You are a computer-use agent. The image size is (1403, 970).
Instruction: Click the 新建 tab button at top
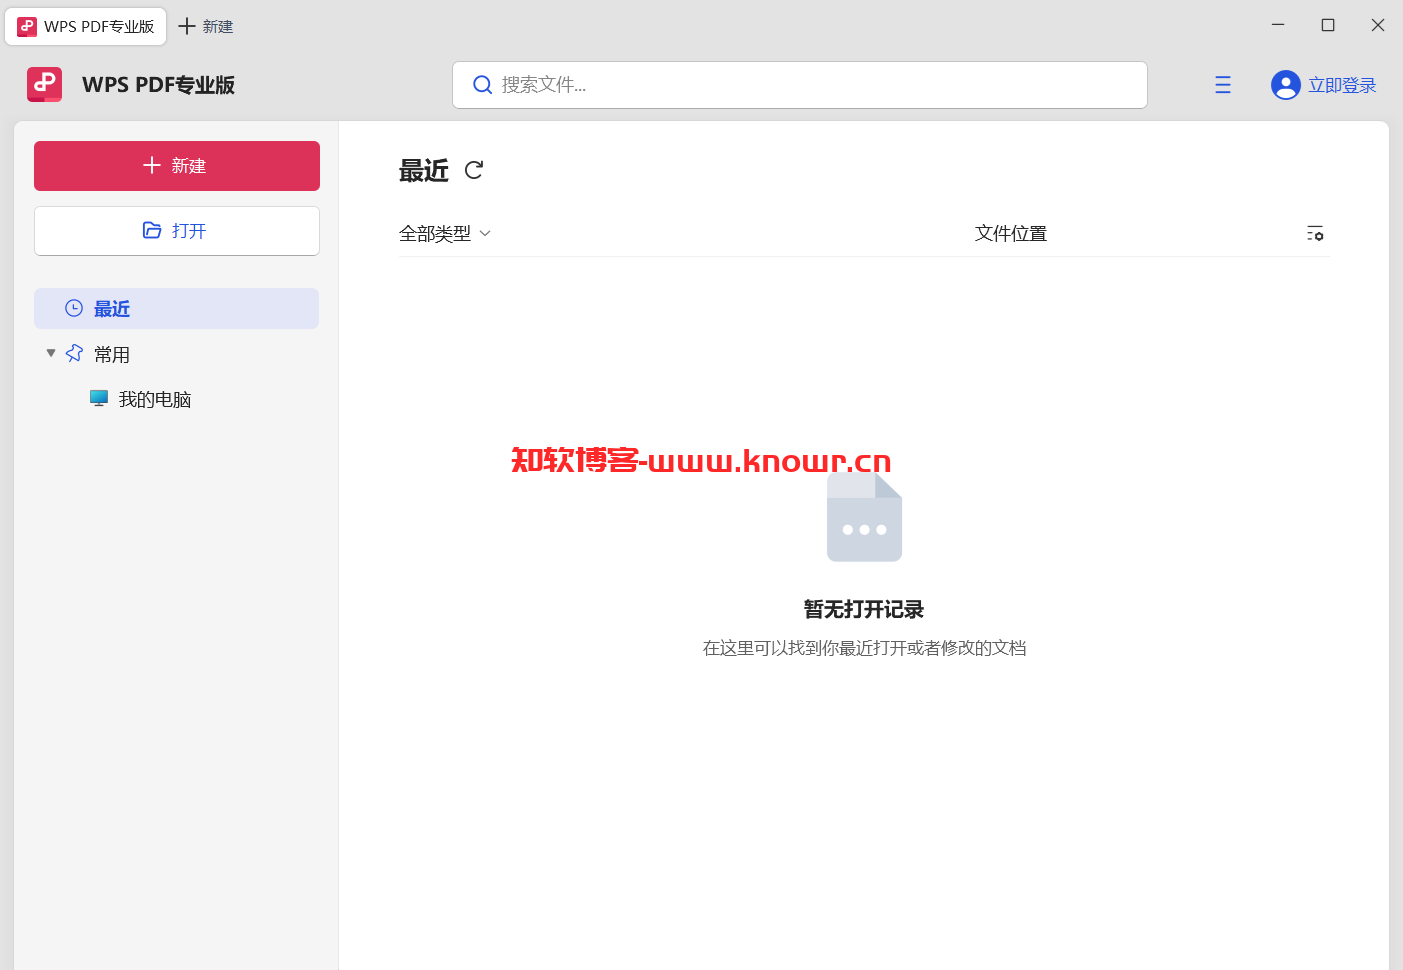coord(205,26)
